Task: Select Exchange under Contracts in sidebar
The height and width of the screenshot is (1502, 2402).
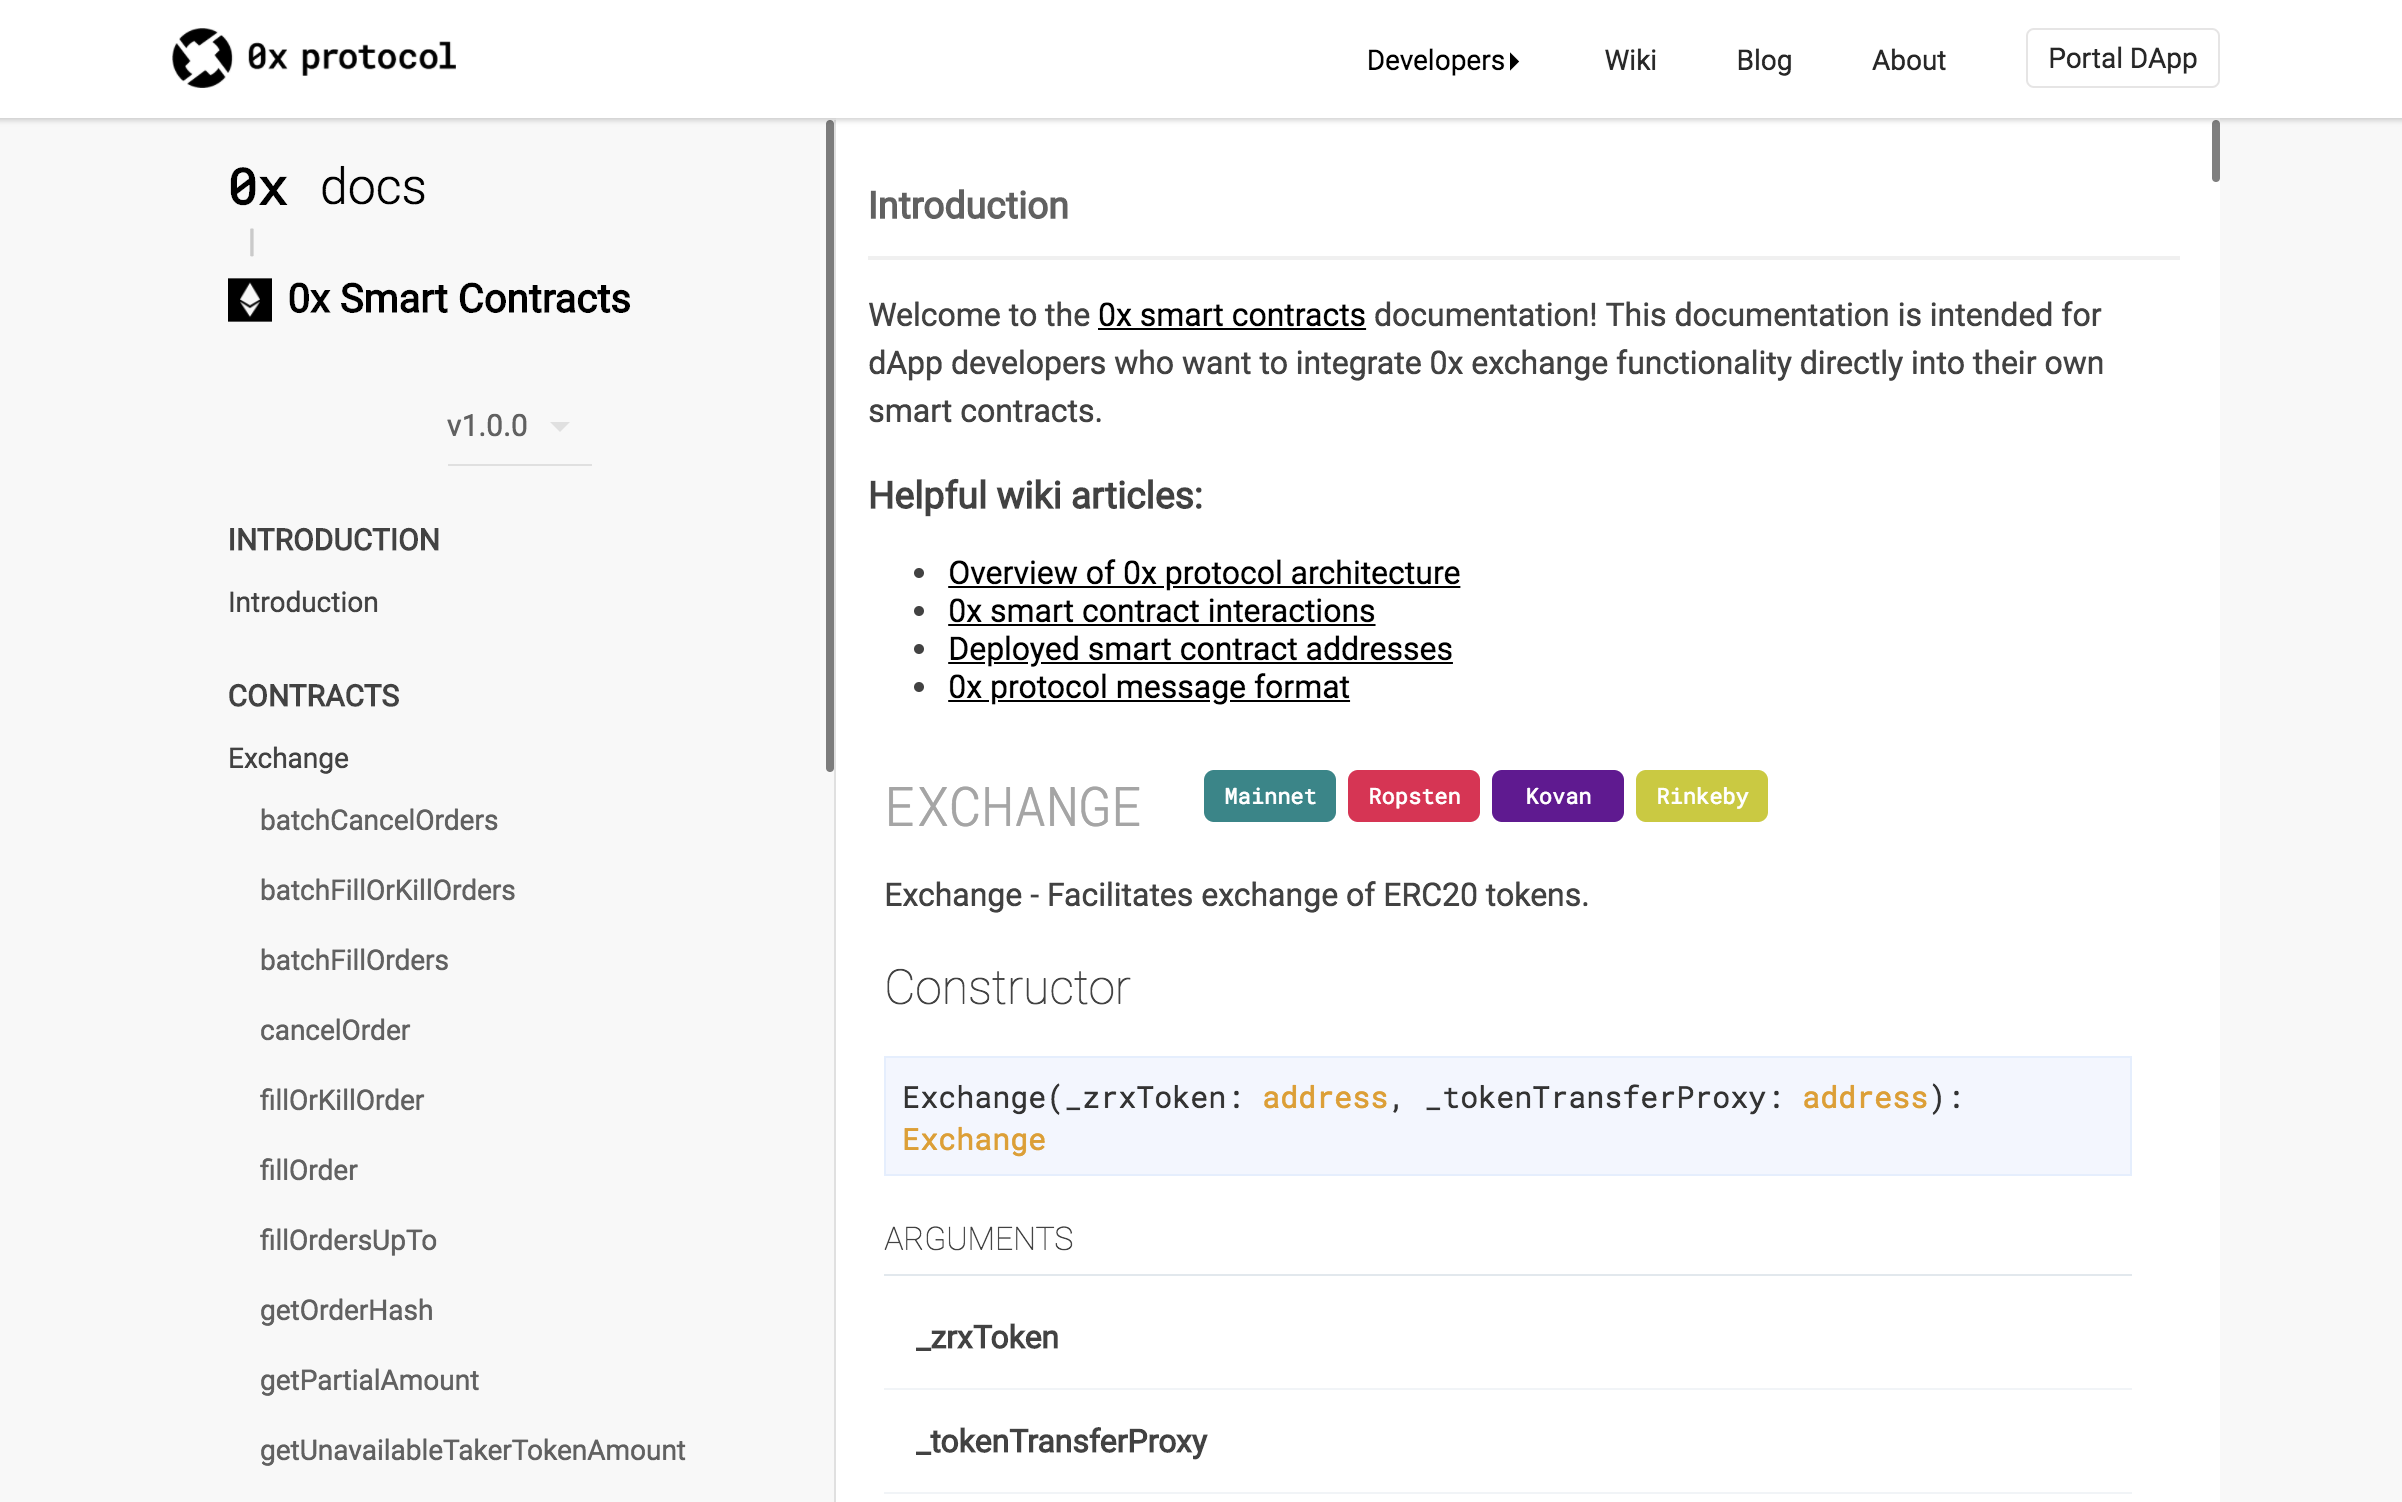Action: coord(288,758)
